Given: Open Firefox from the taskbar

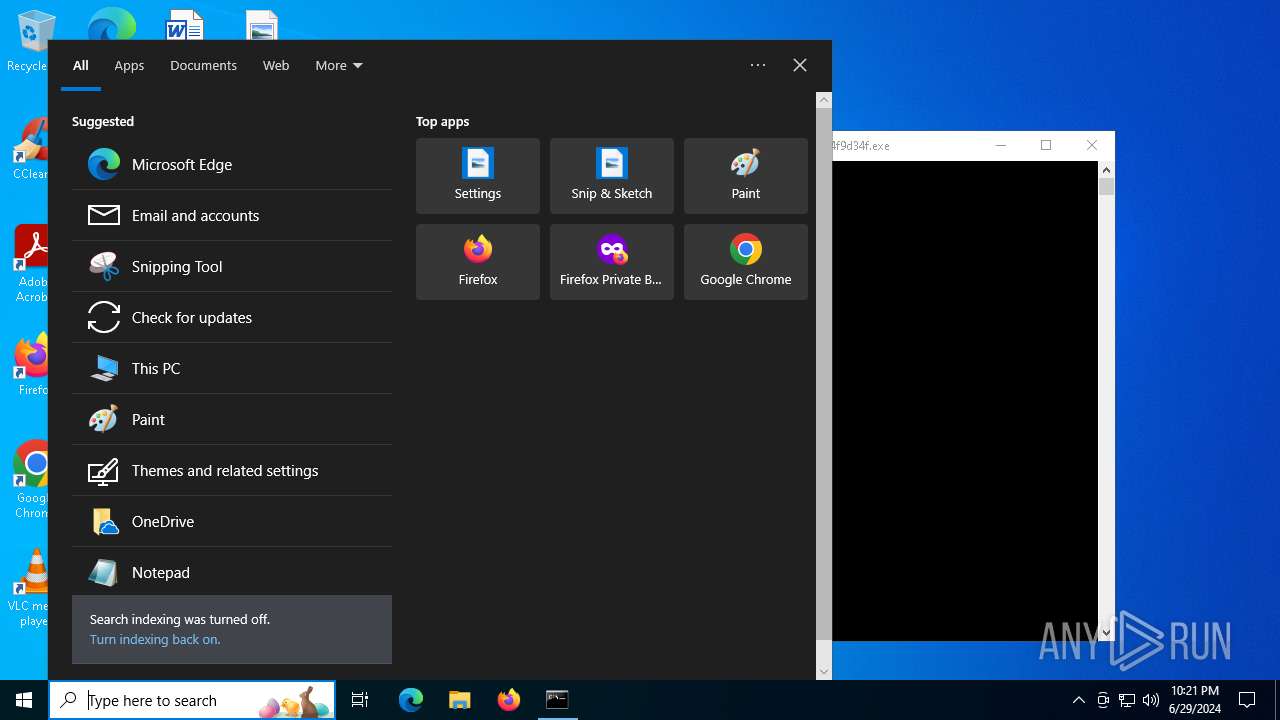Looking at the screenshot, I should click(509, 700).
